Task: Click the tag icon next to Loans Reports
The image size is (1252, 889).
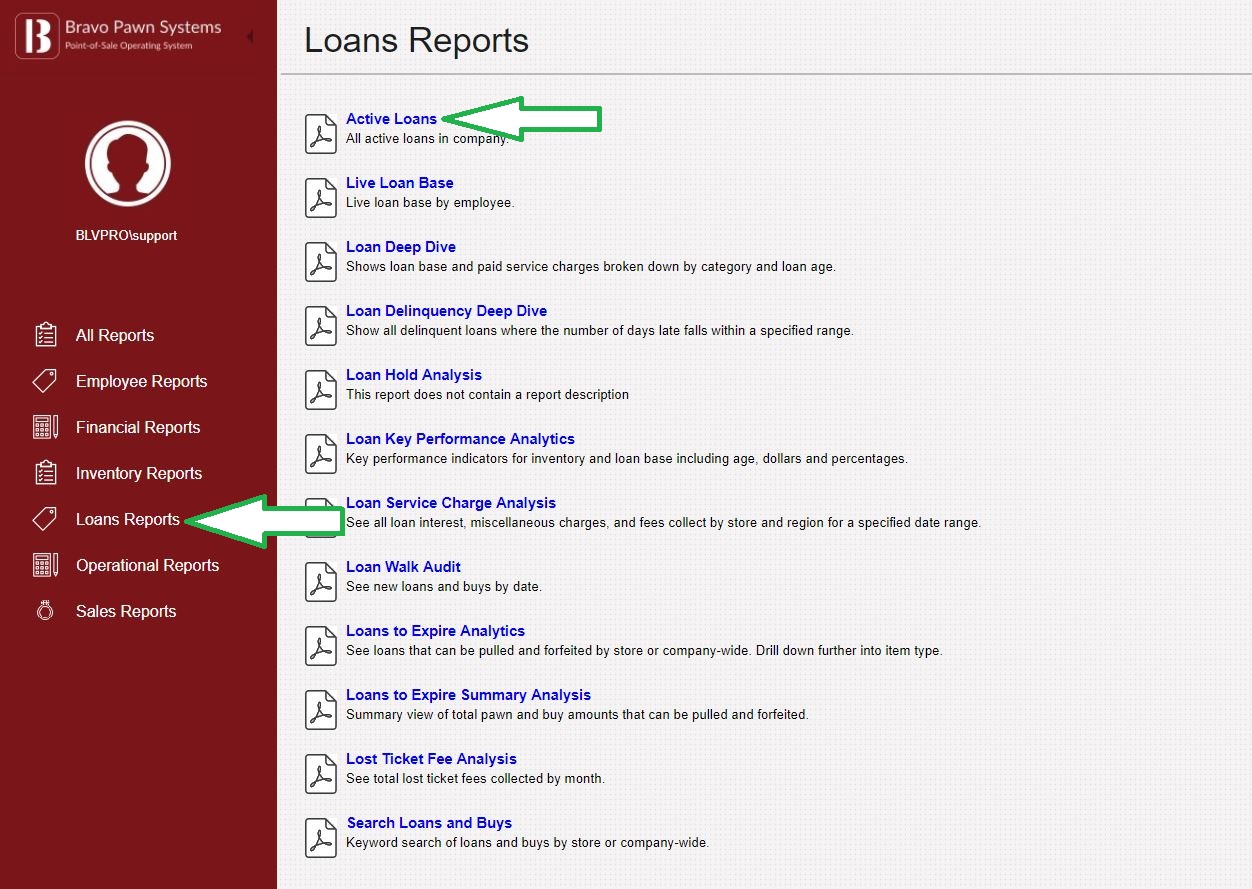Action: point(45,519)
